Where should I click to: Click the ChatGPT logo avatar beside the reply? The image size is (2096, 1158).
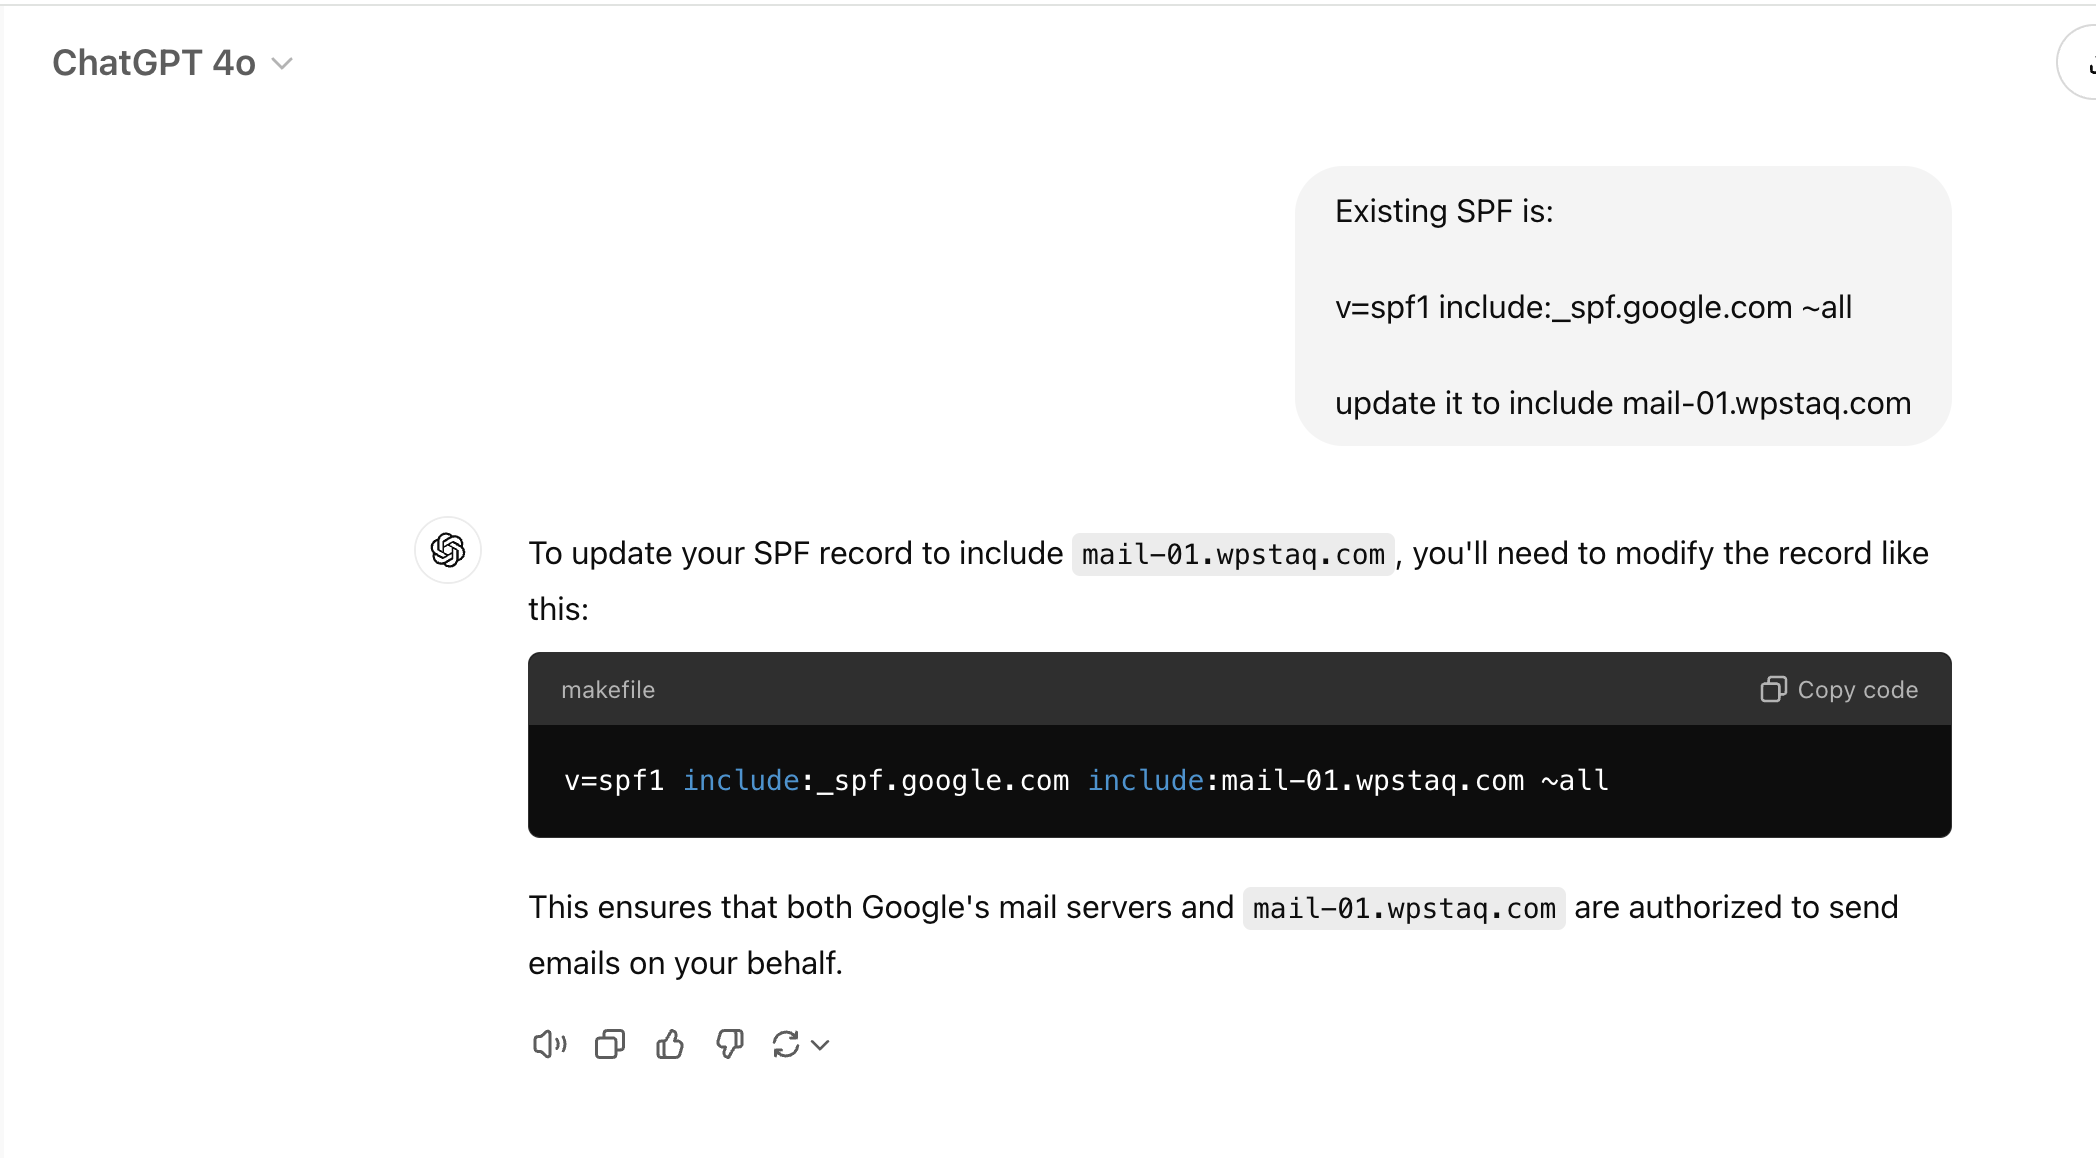pyautogui.click(x=448, y=550)
